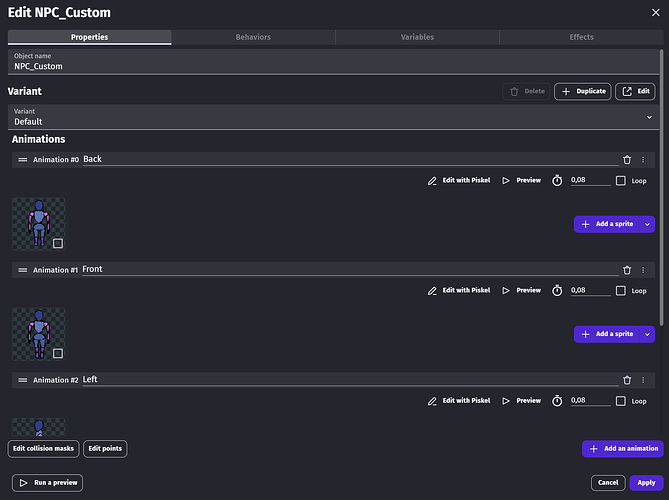669x500 pixels.
Task: Add a sprite to Back animation
Action: 607,224
